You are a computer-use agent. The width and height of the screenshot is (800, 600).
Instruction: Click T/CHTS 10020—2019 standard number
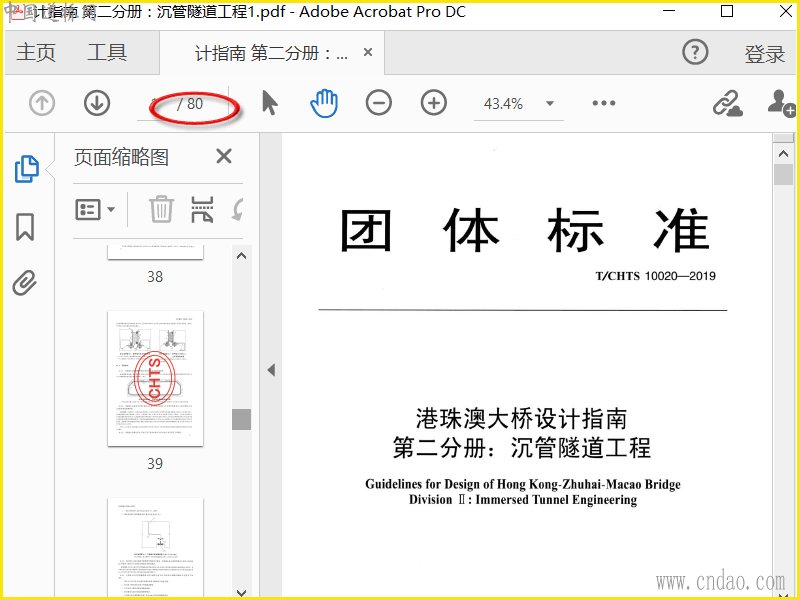pyautogui.click(x=655, y=276)
